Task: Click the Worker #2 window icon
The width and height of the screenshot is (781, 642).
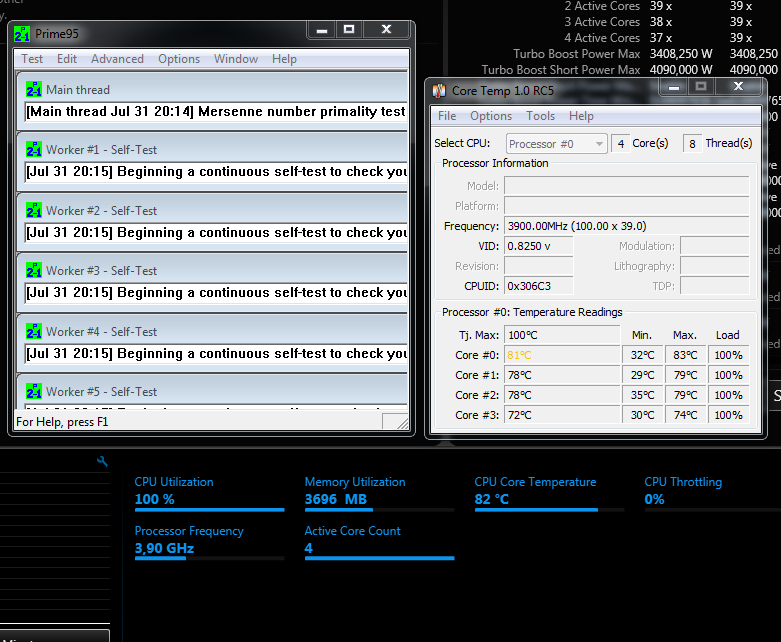Action: tap(34, 210)
